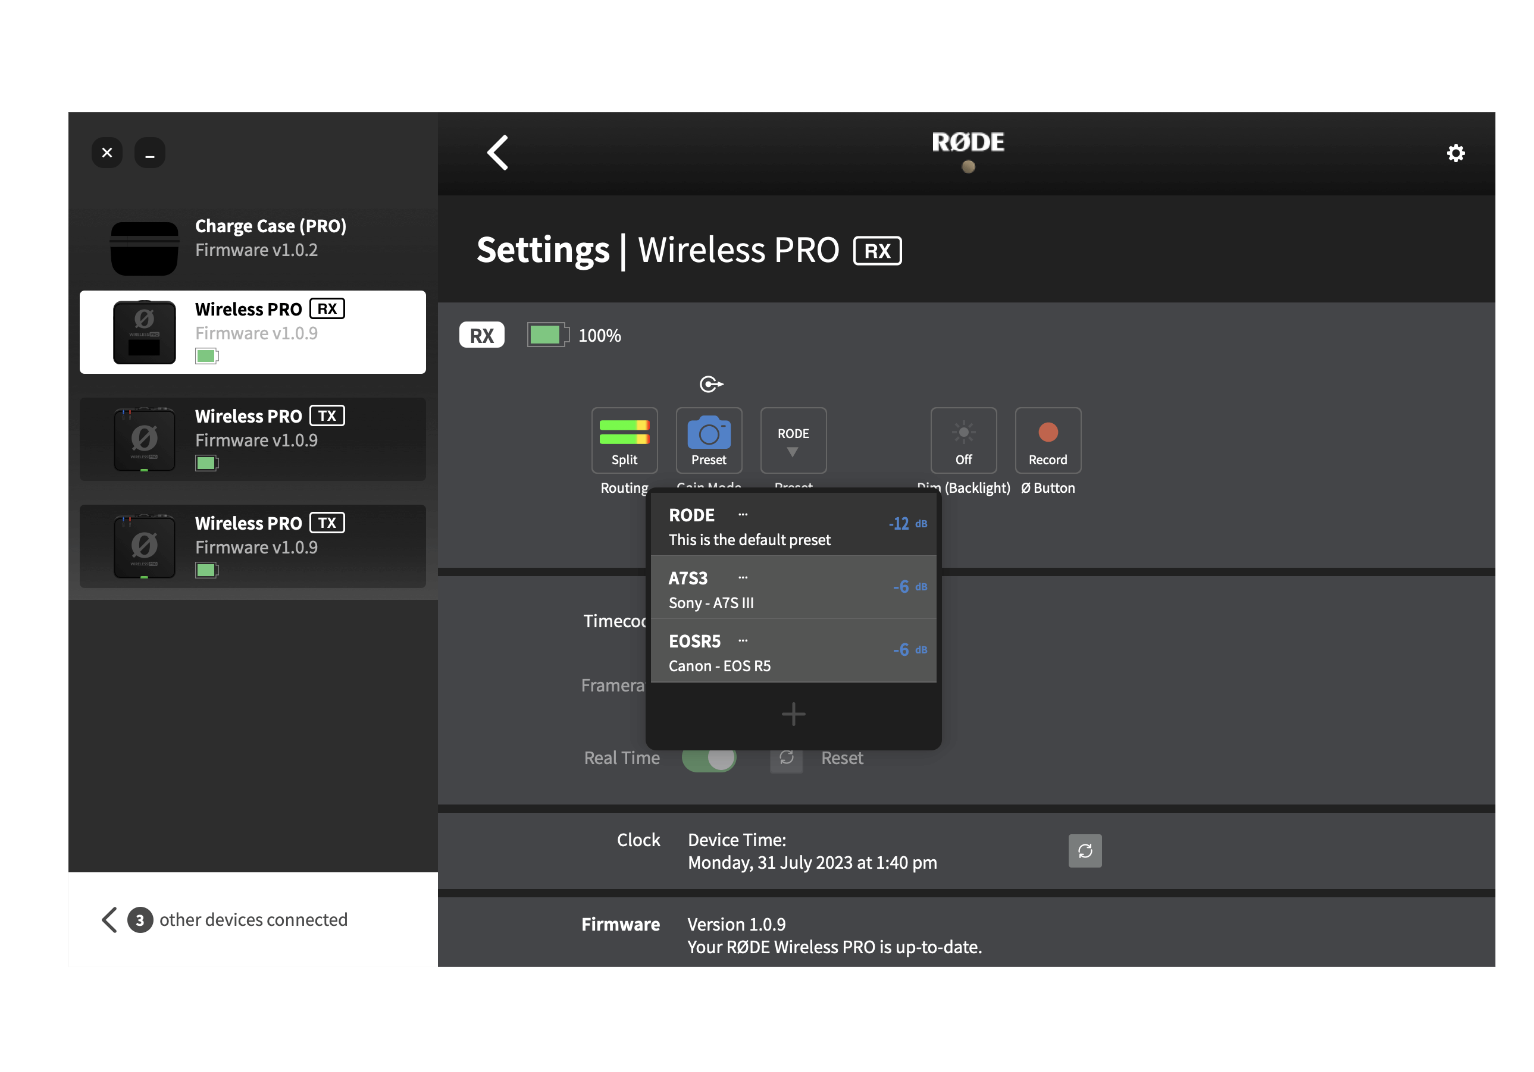Image resolution: width=1534 pixels, height=1072 pixels.
Task: Open the Charge Case (PRO) device page
Action: tap(252, 240)
